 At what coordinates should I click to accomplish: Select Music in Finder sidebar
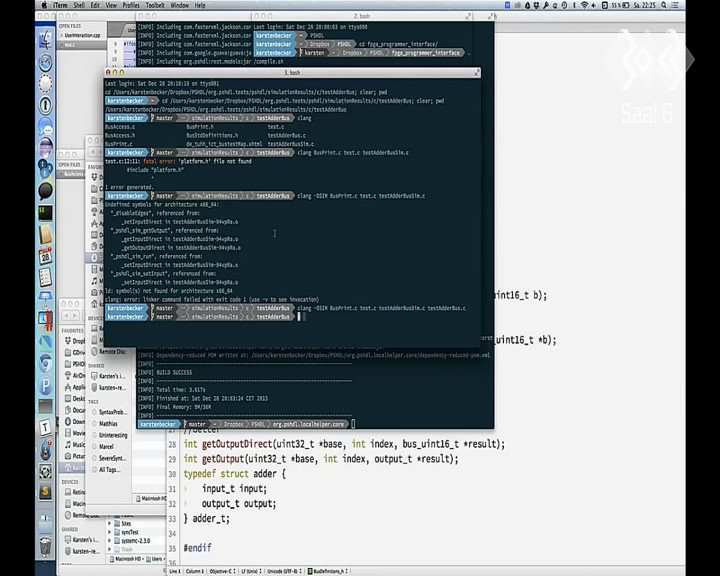click(75, 444)
